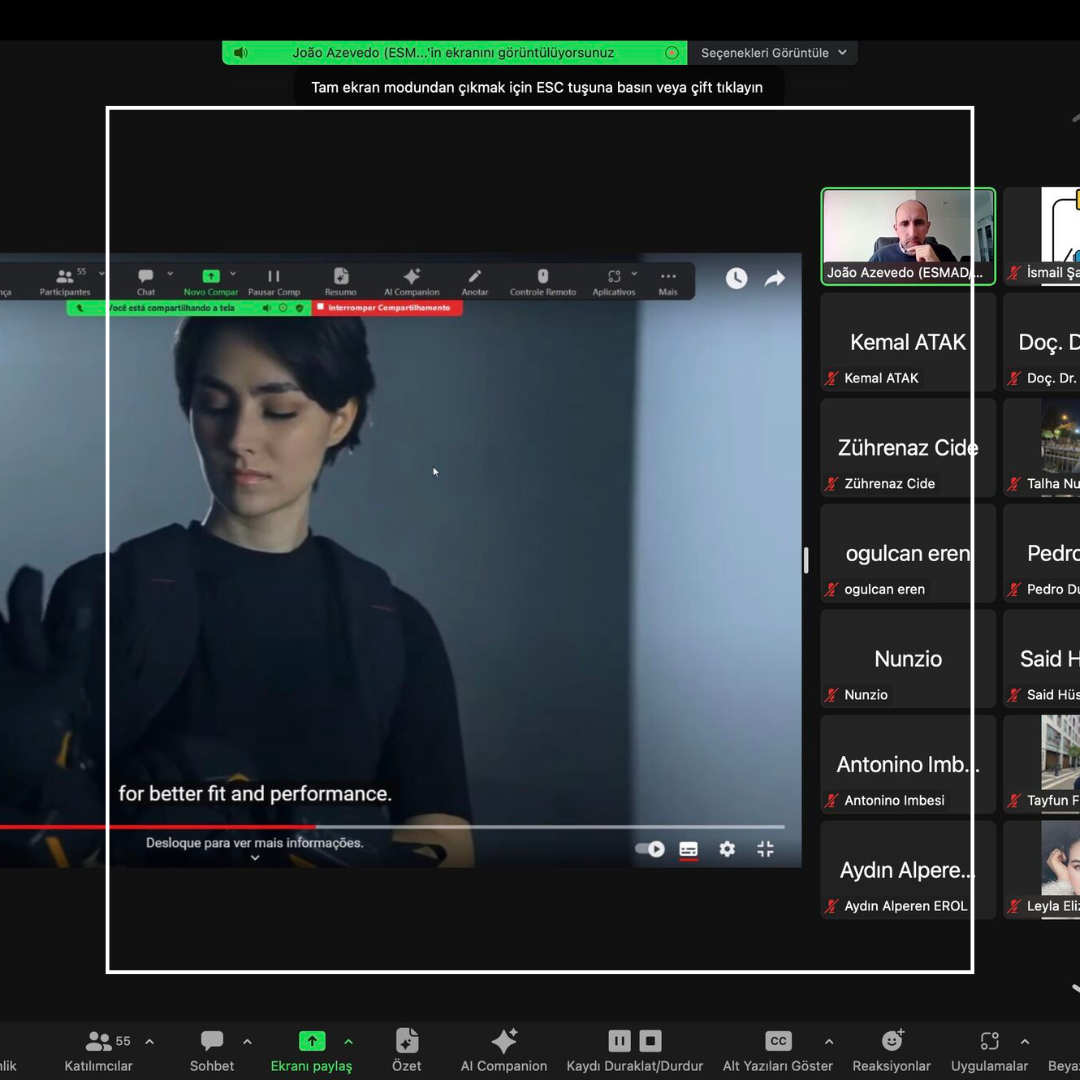Select the Kemal ATAK participant tile
The height and width of the screenshot is (1080, 1080).
(x=908, y=342)
